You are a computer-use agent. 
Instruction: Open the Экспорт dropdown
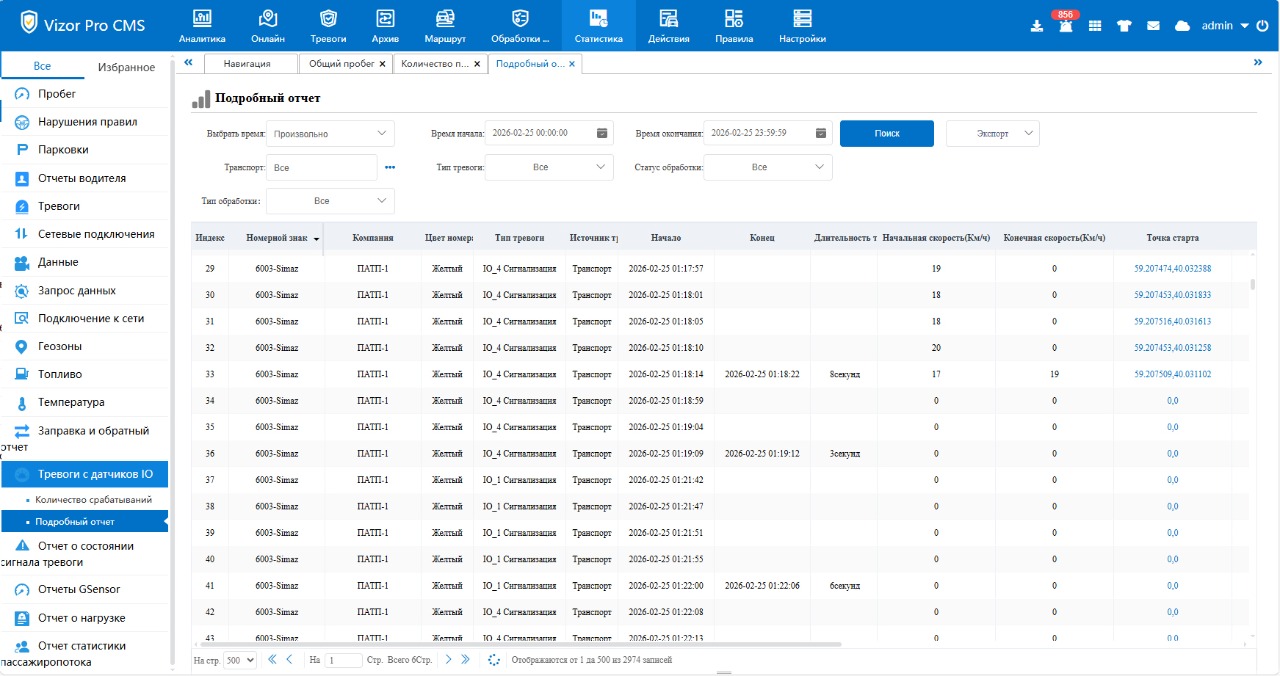992,133
